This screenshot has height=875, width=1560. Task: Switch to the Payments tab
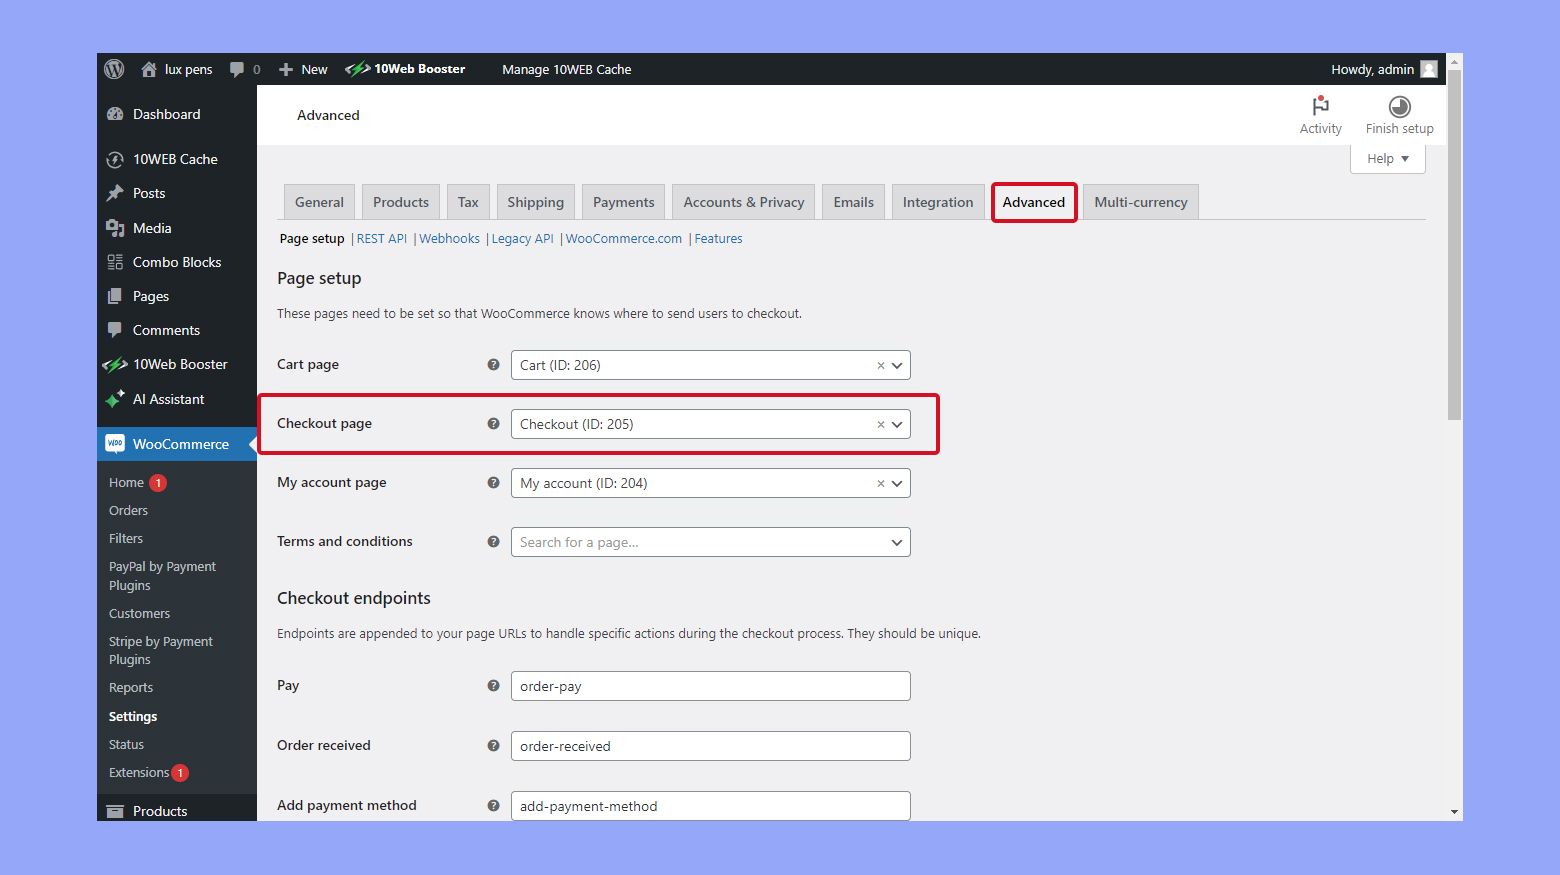pyautogui.click(x=623, y=202)
